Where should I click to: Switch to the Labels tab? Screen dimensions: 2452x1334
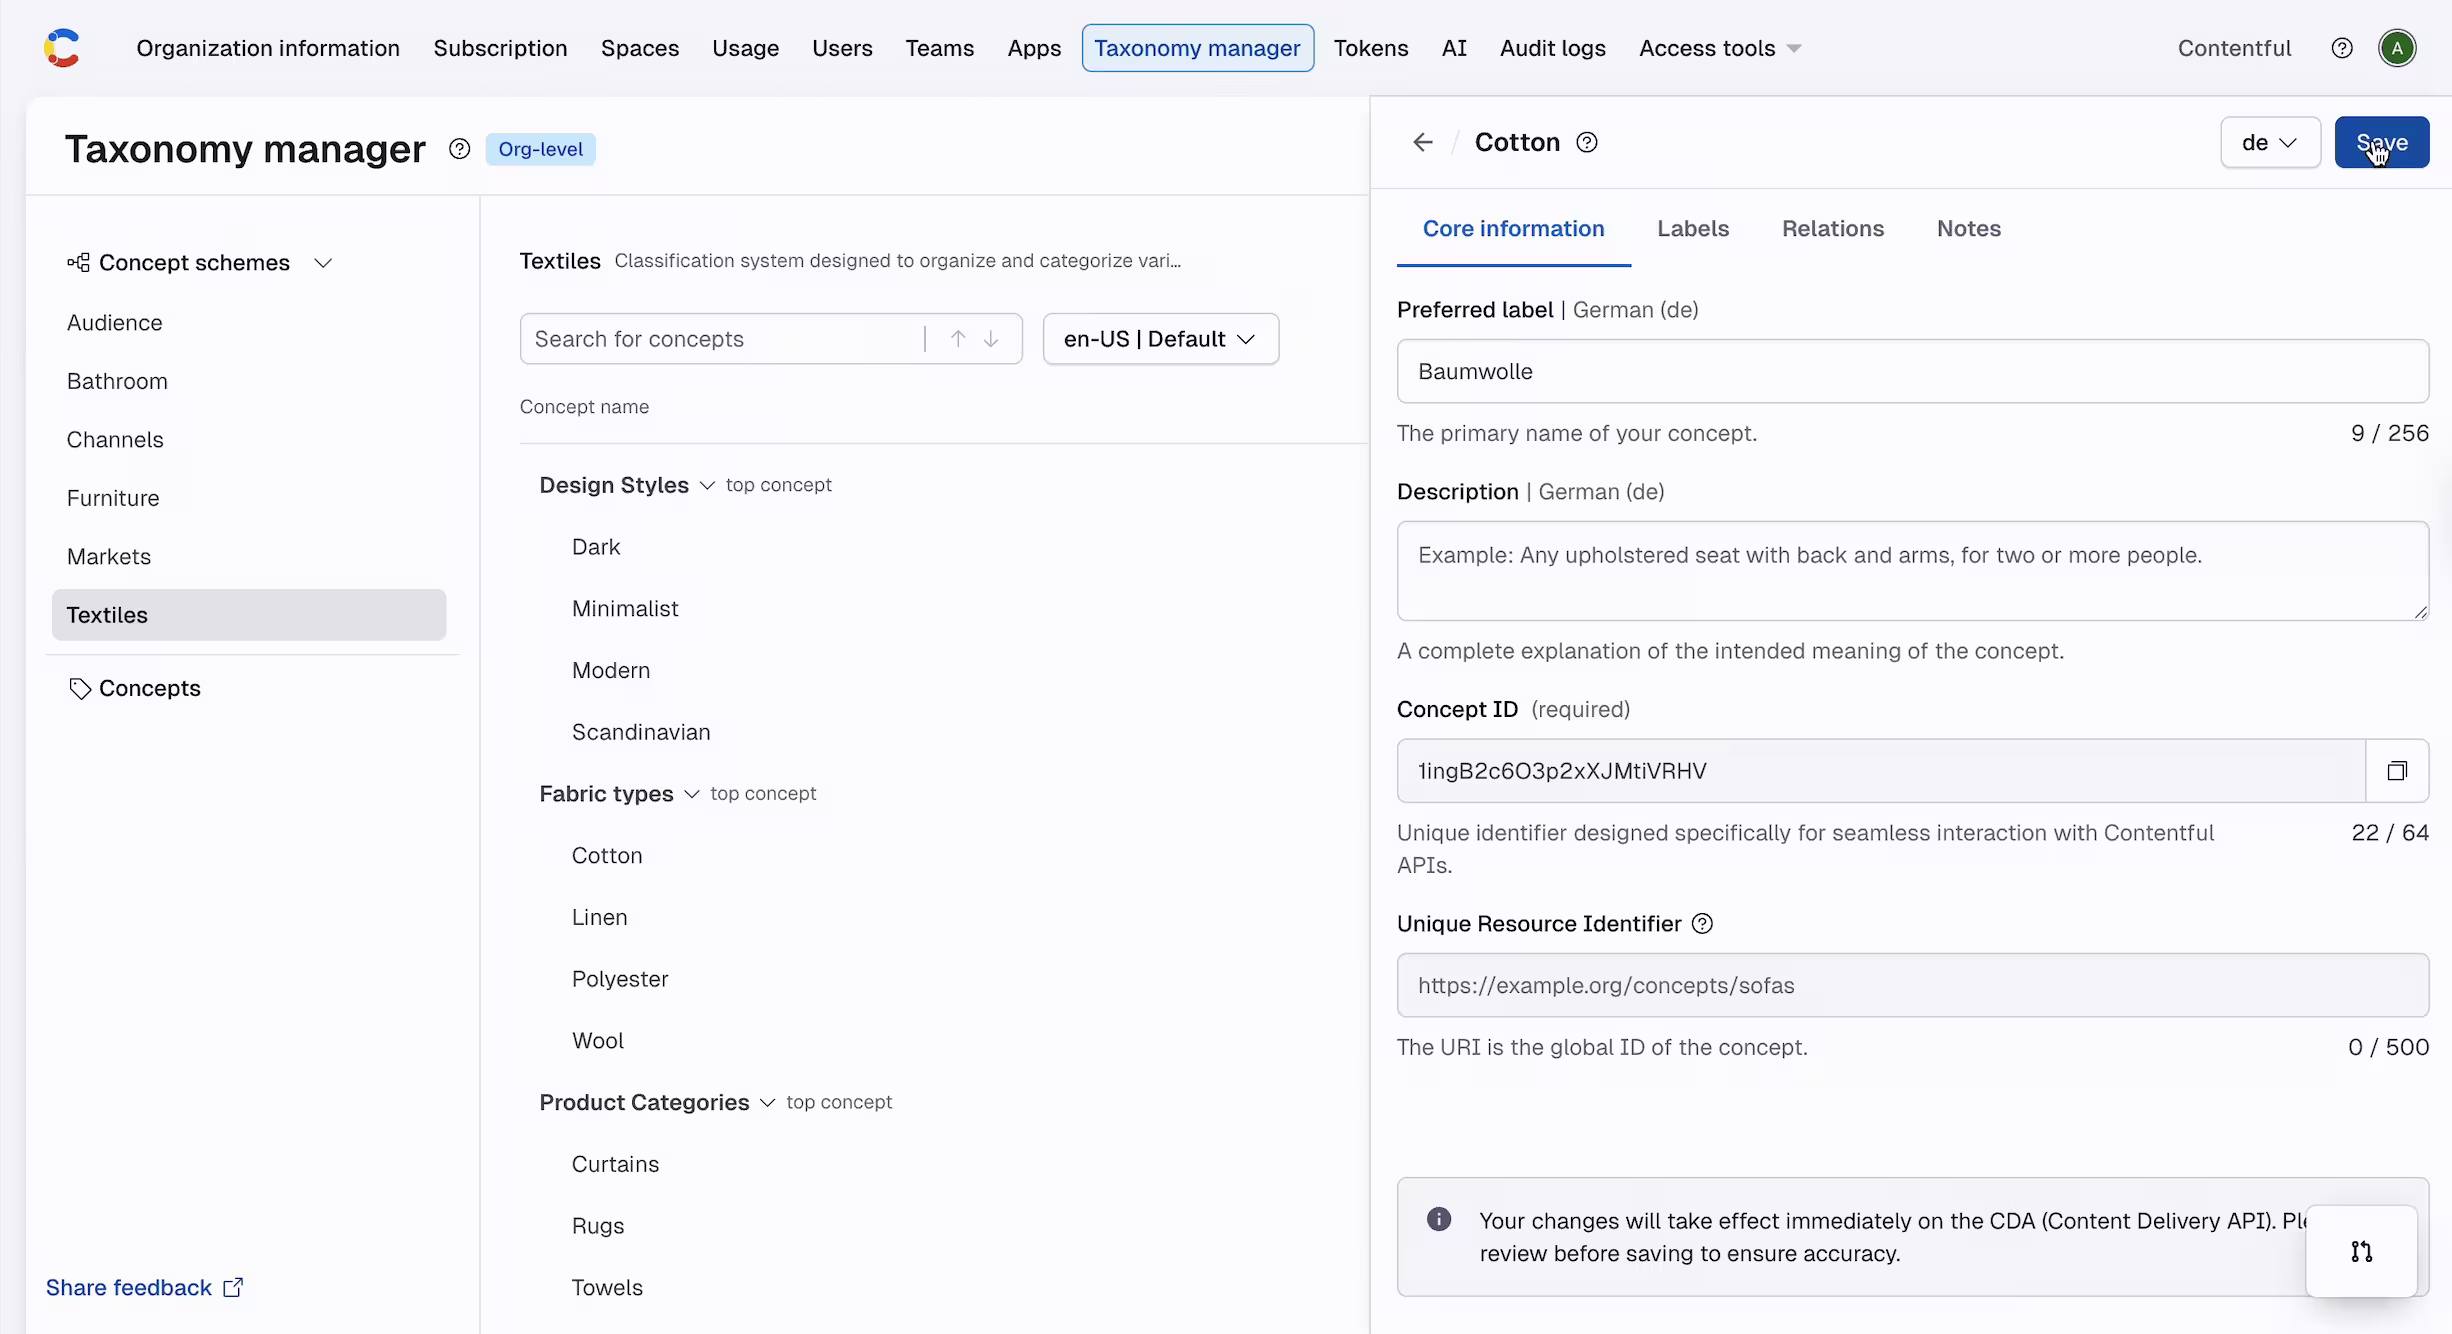click(1692, 228)
